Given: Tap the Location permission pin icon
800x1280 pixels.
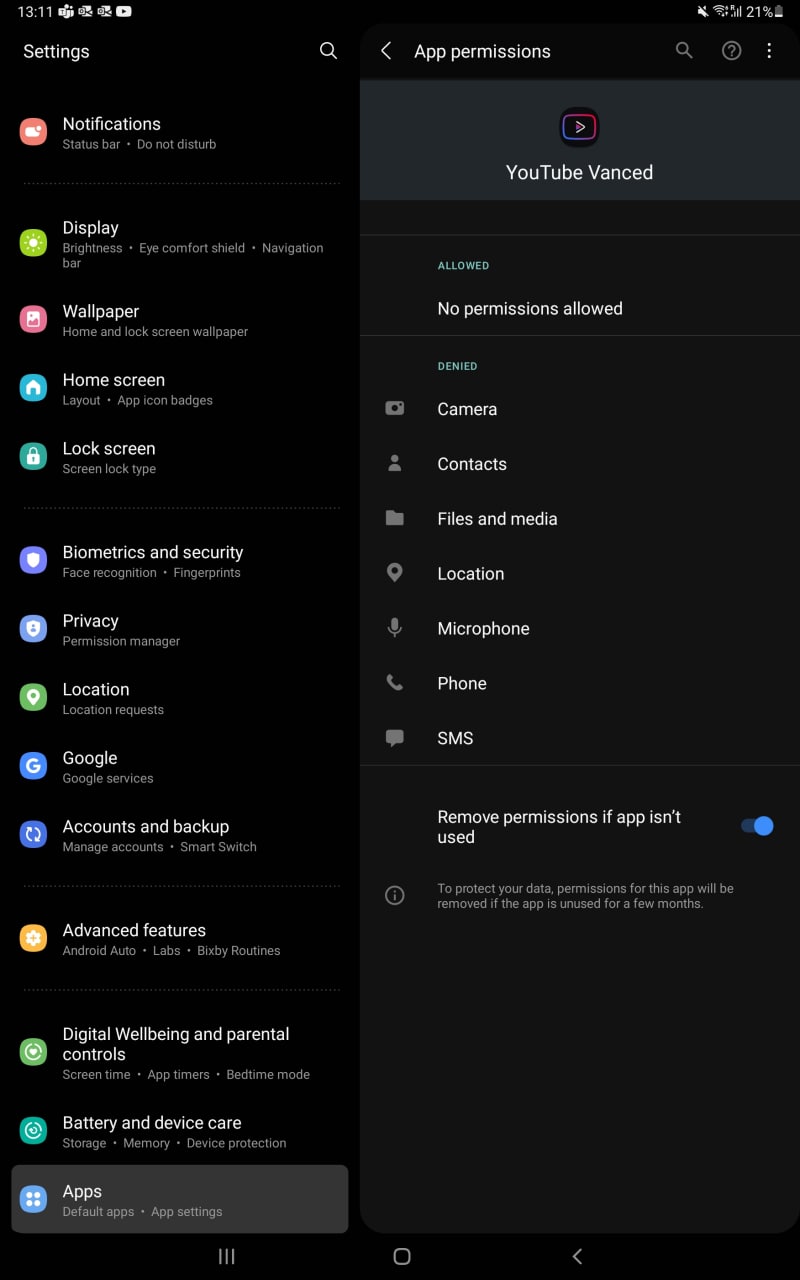Looking at the screenshot, I should pyautogui.click(x=395, y=573).
